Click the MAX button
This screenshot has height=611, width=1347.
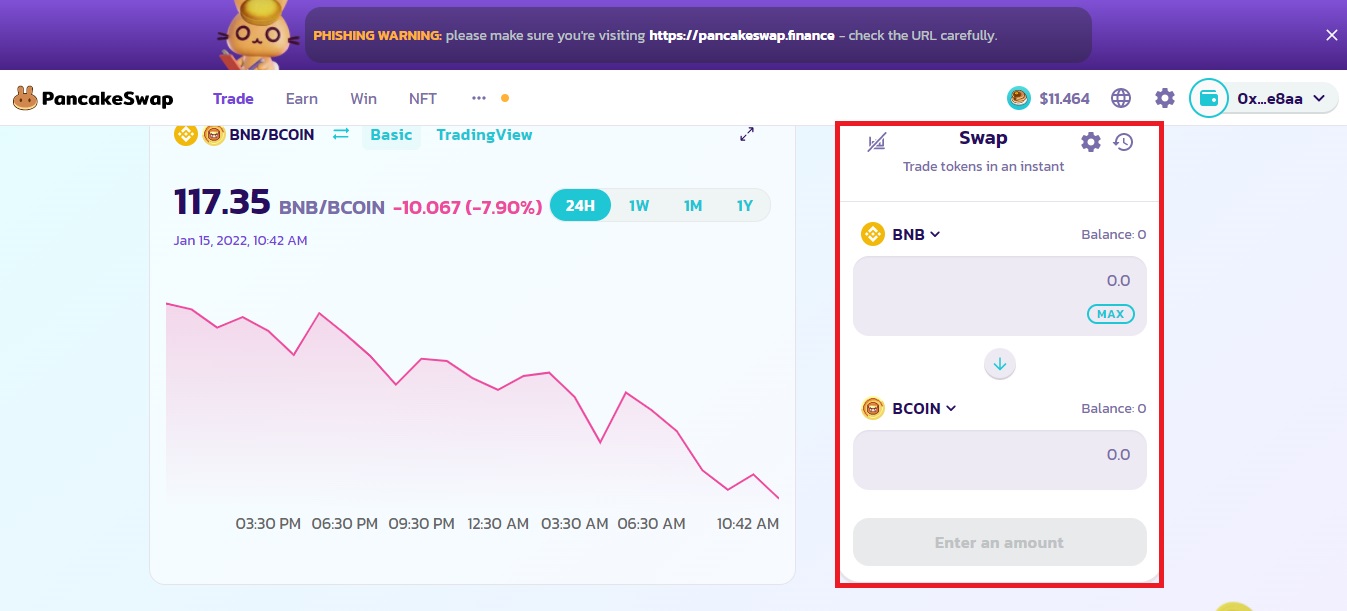point(1110,314)
